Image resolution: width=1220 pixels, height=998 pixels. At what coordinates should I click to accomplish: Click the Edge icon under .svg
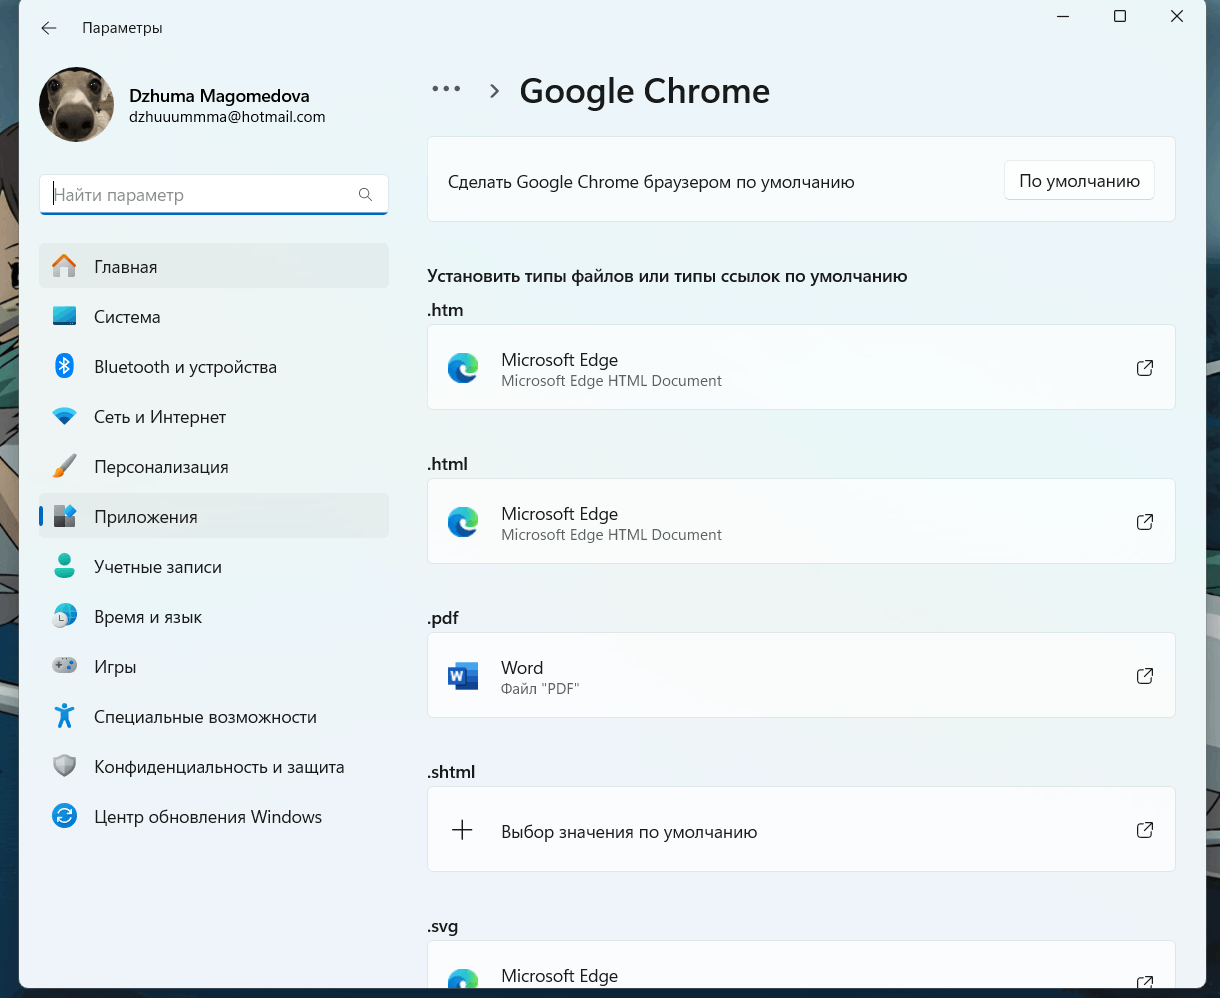click(x=462, y=980)
